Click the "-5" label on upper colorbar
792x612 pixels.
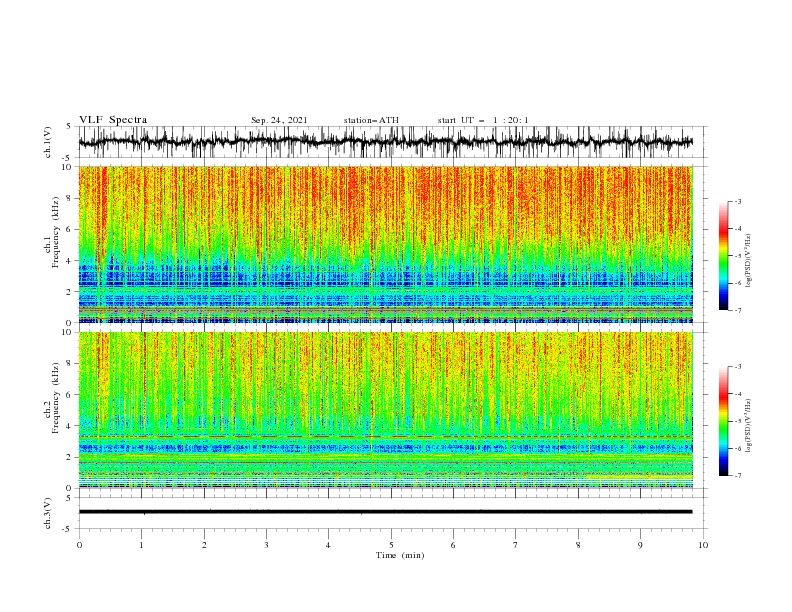tap(737, 256)
